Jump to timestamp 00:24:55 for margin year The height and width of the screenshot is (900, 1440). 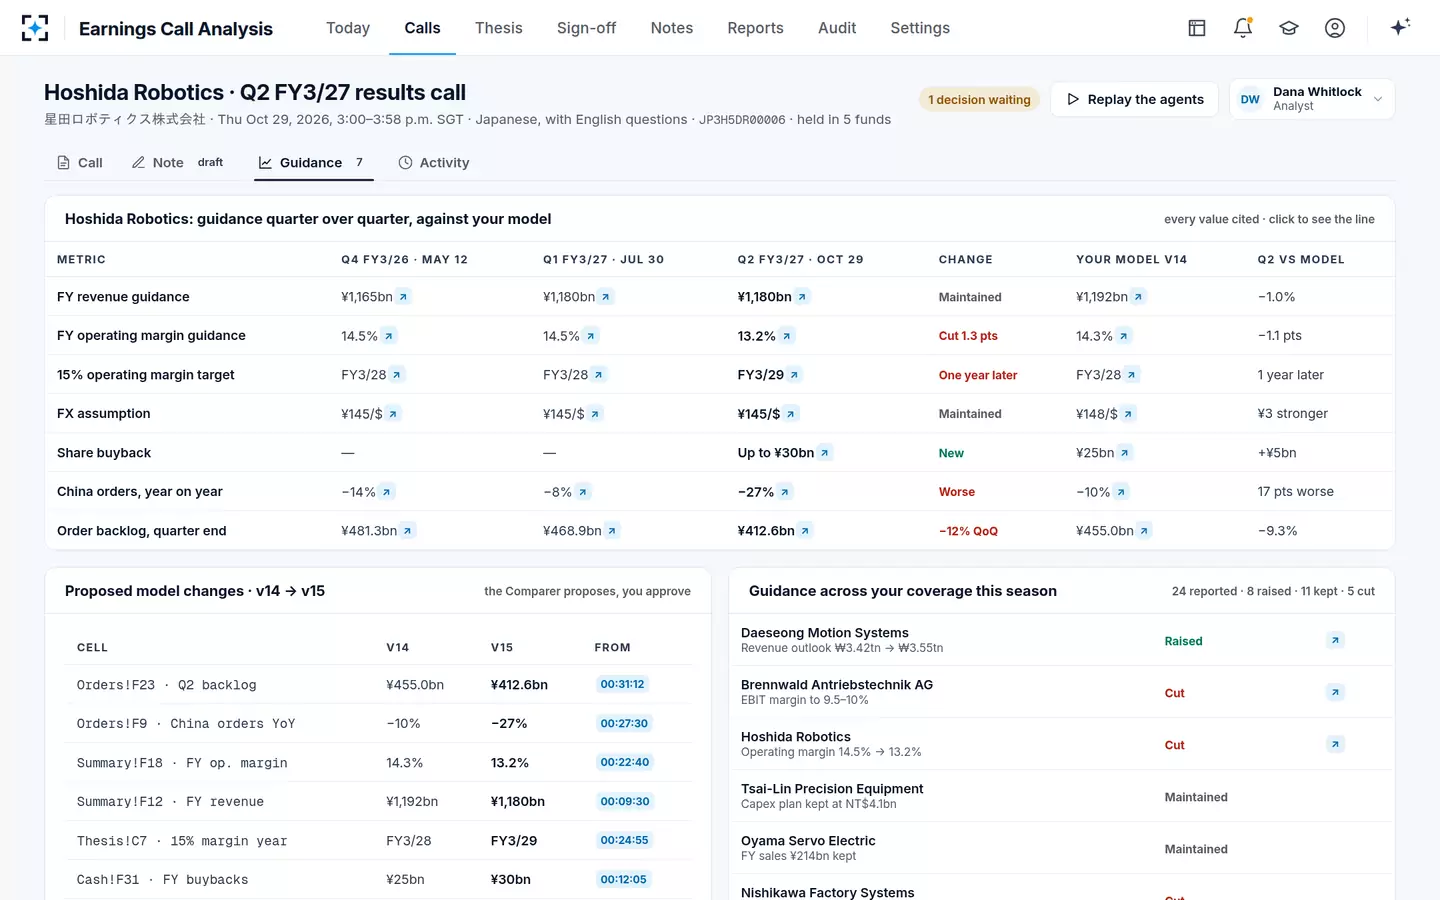click(x=624, y=840)
